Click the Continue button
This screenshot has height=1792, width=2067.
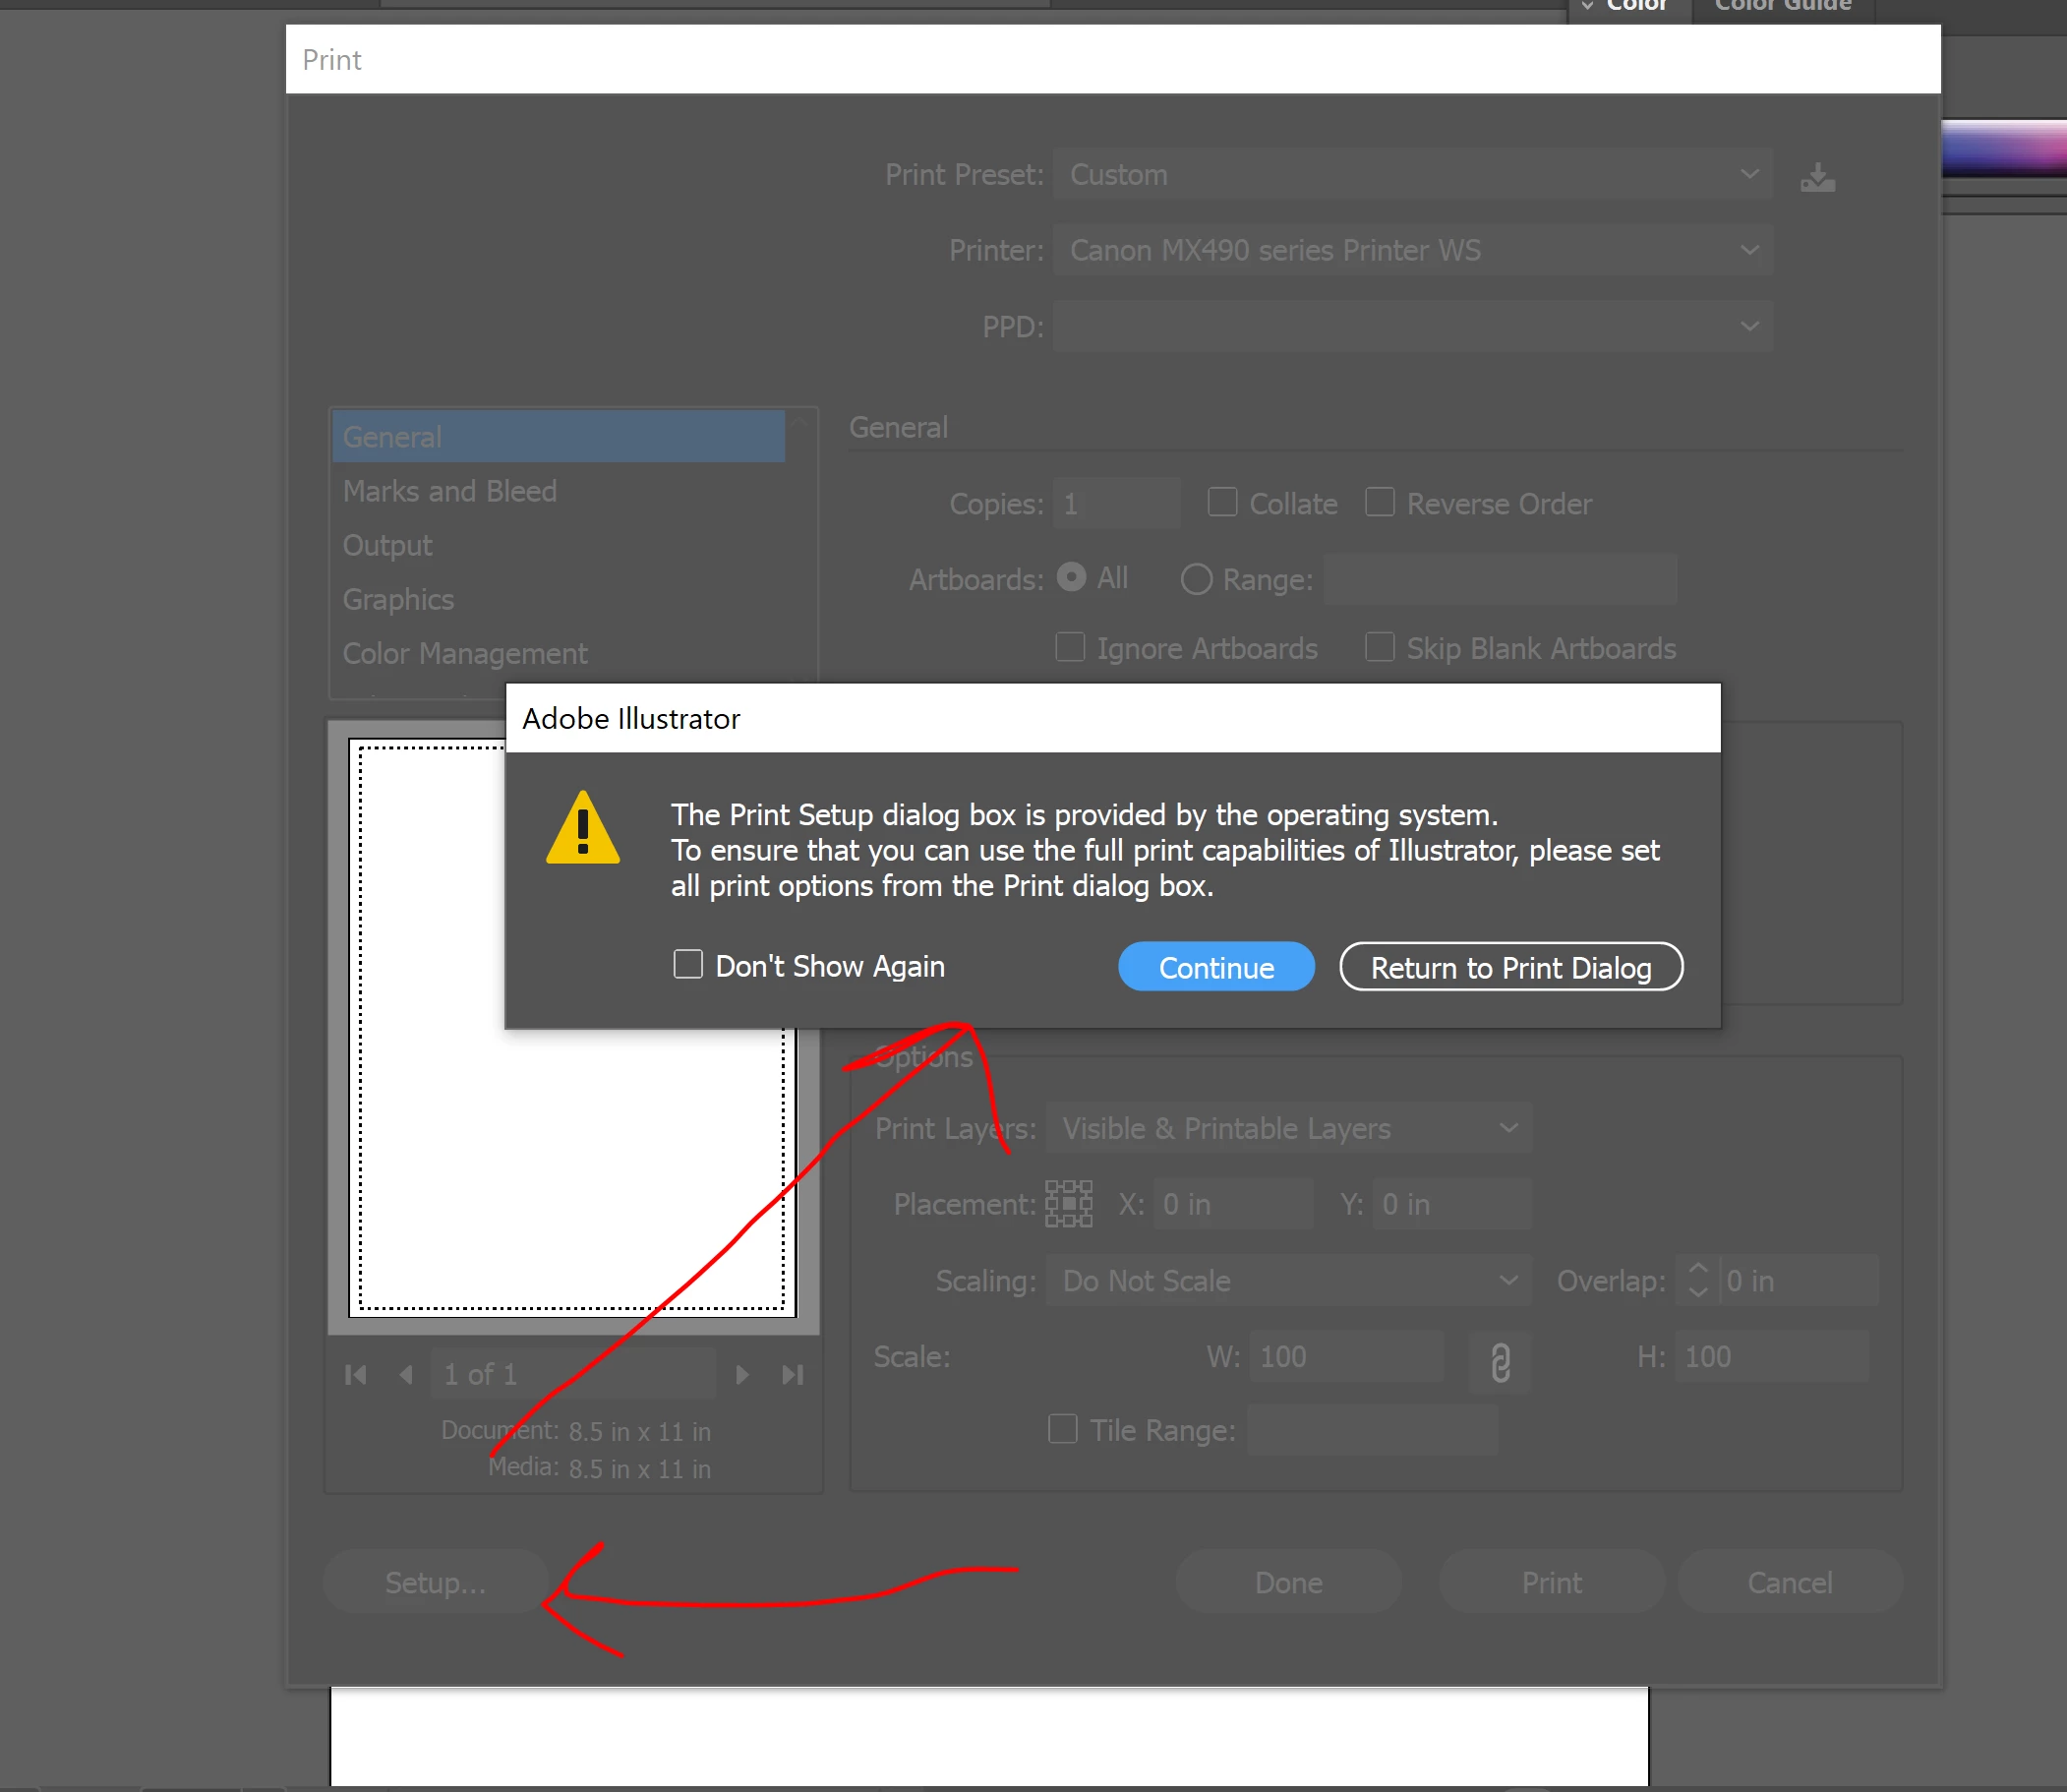pos(1215,967)
